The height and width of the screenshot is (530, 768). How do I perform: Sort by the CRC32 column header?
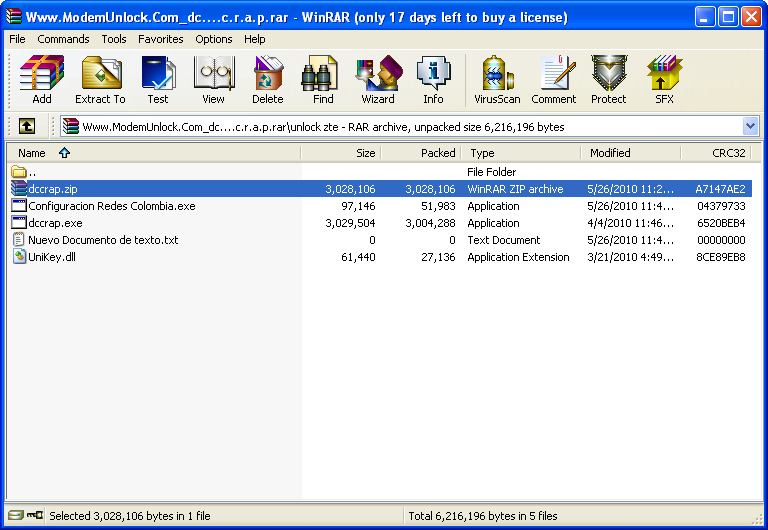(716, 153)
